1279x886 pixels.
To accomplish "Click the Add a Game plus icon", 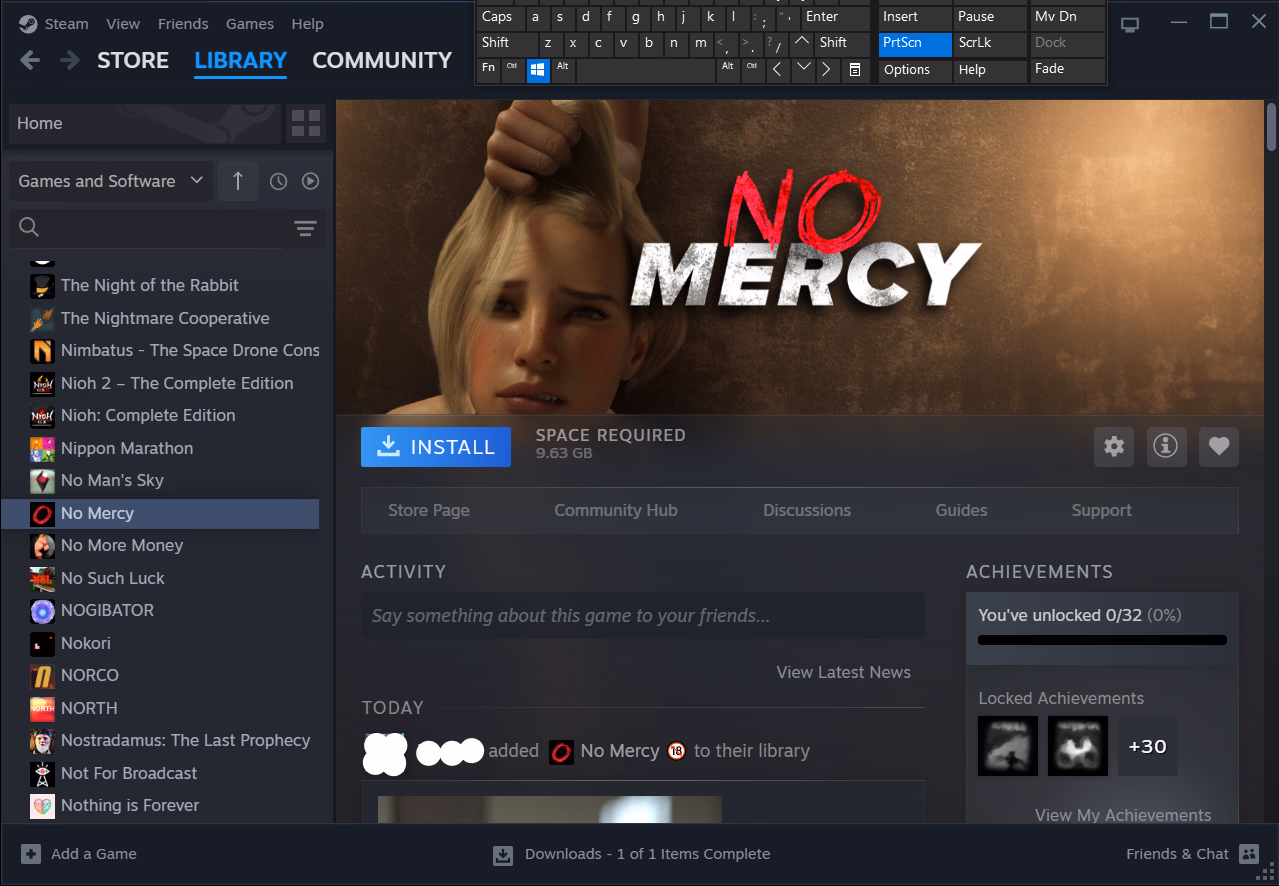I will point(31,854).
